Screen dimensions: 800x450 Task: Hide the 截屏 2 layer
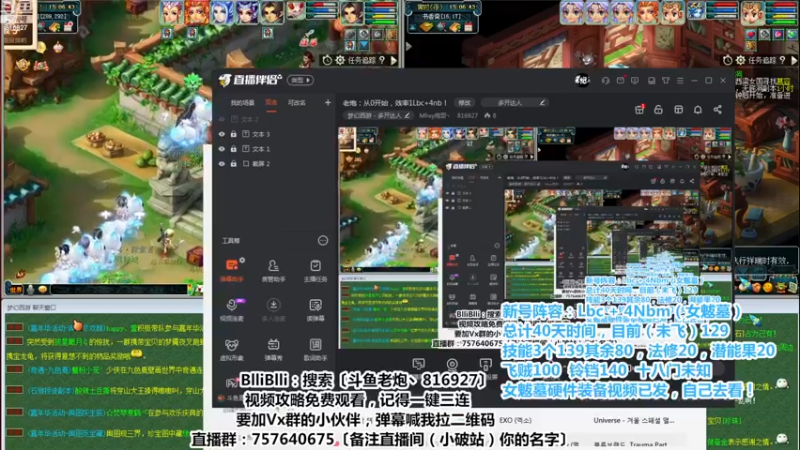pyautogui.click(x=221, y=164)
